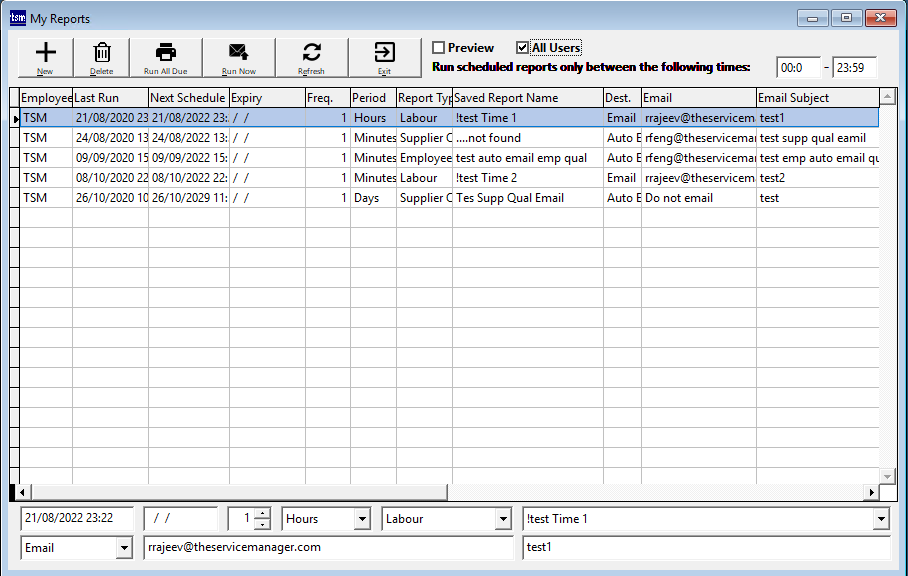908x576 pixels.
Task: Click the Run Now envelope icon
Action: pyautogui.click(x=238, y=53)
